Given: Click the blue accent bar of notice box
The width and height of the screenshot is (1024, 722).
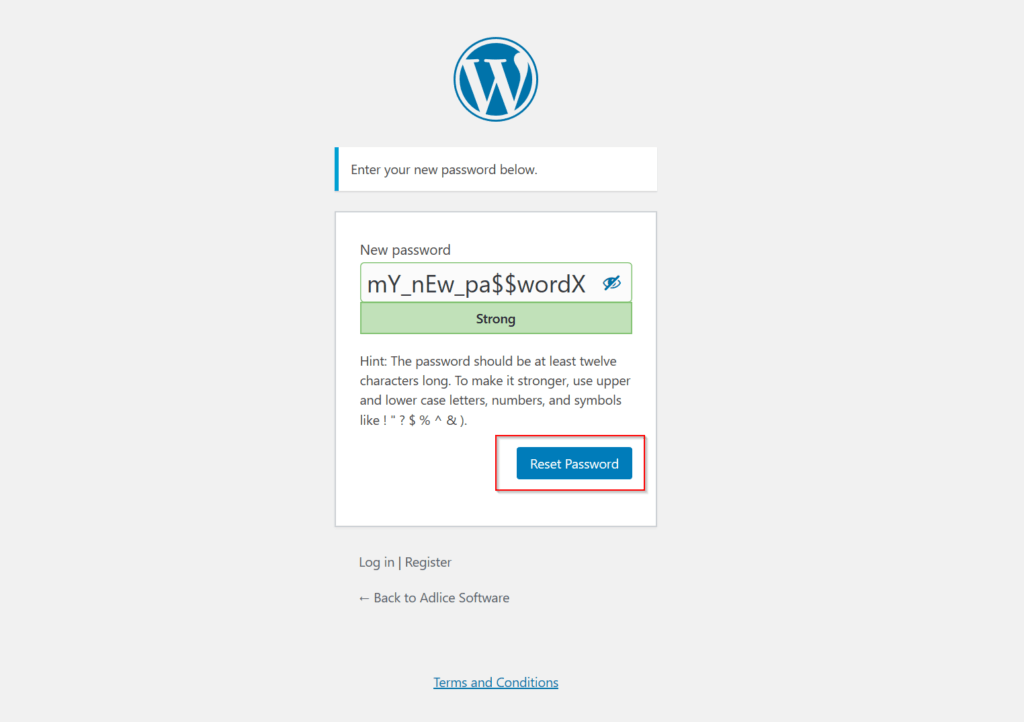Looking at the screenshot, I should 336,169.
